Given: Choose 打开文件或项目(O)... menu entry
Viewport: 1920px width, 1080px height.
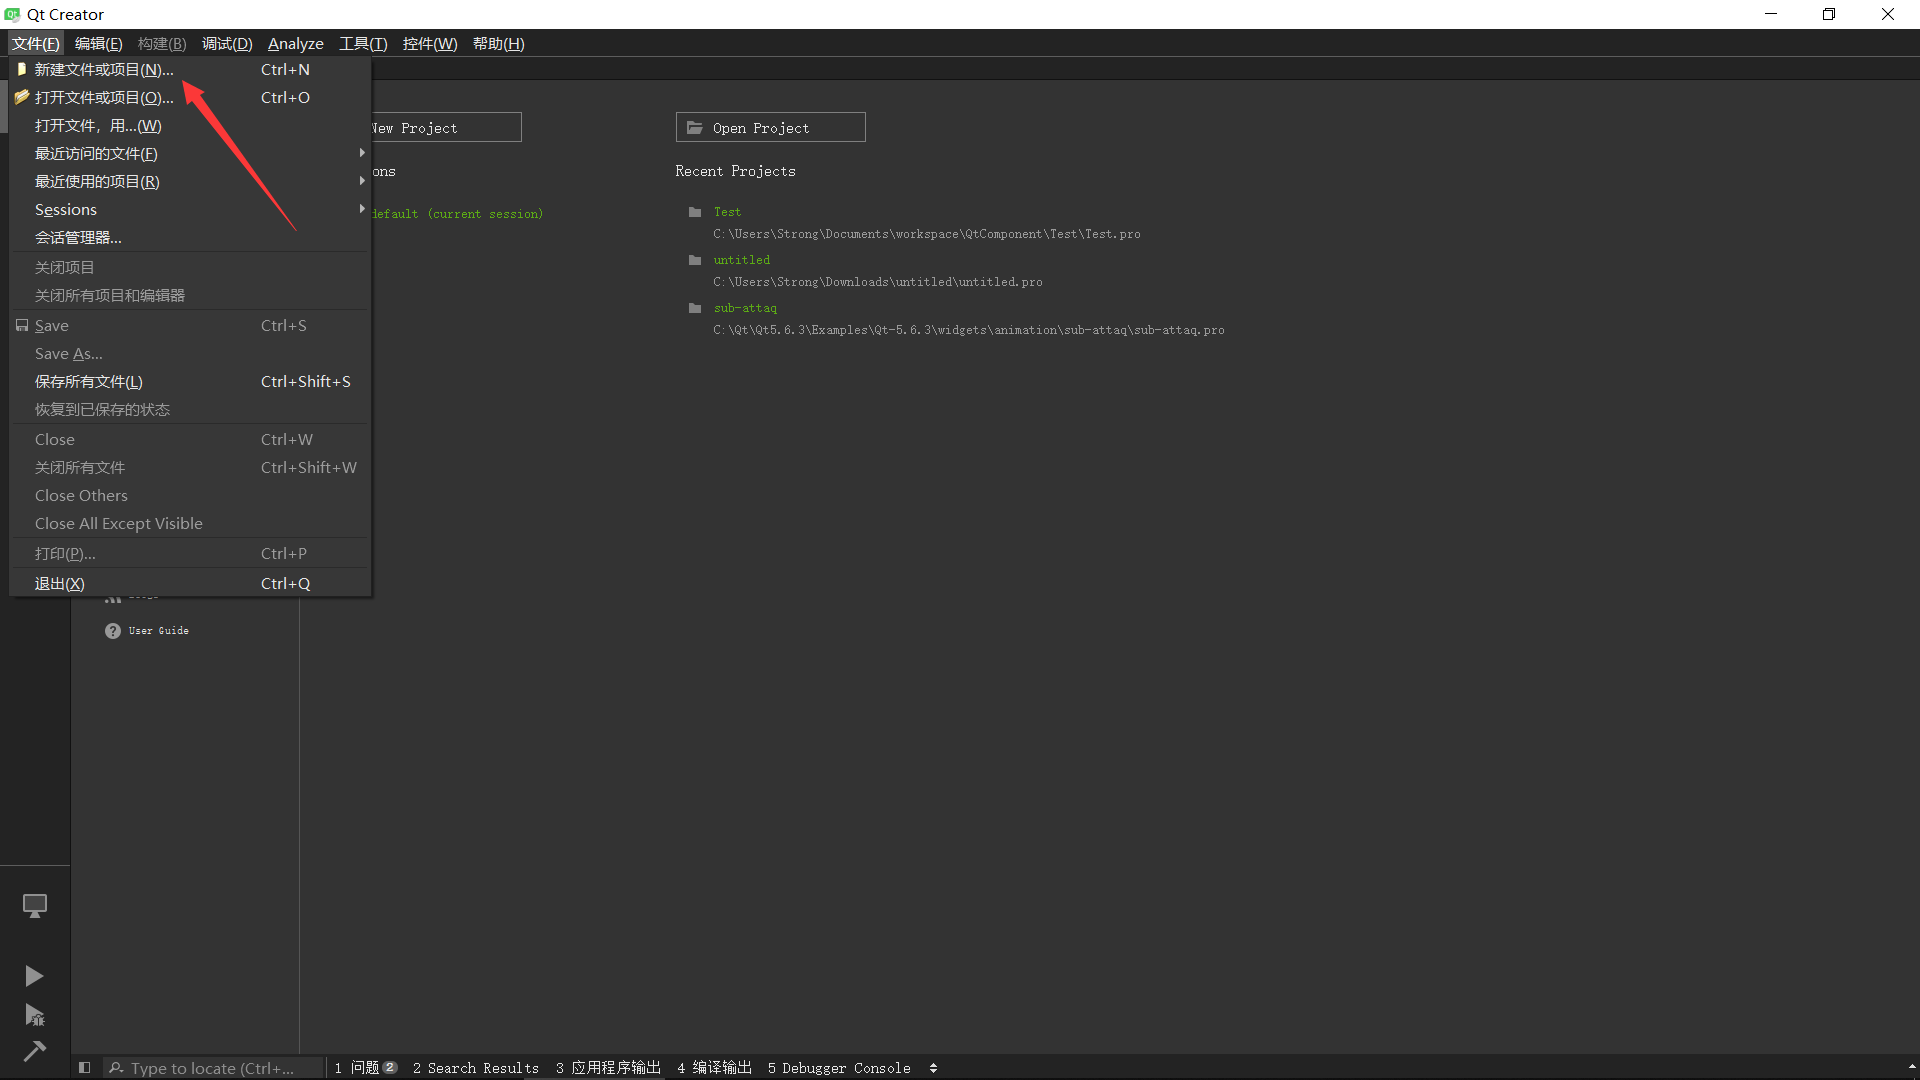Looking at the screenshot, I should coord(190,97).
